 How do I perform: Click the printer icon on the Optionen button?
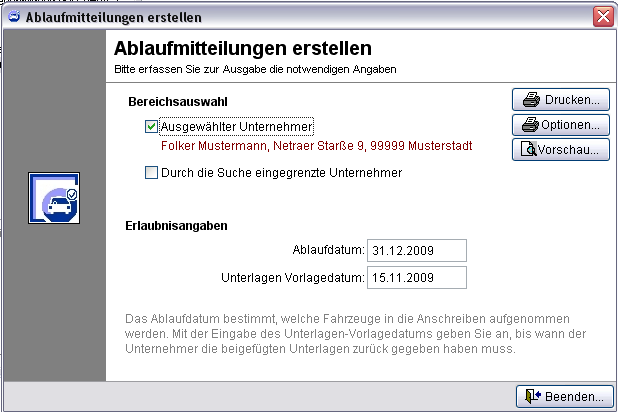click(528, 125)
